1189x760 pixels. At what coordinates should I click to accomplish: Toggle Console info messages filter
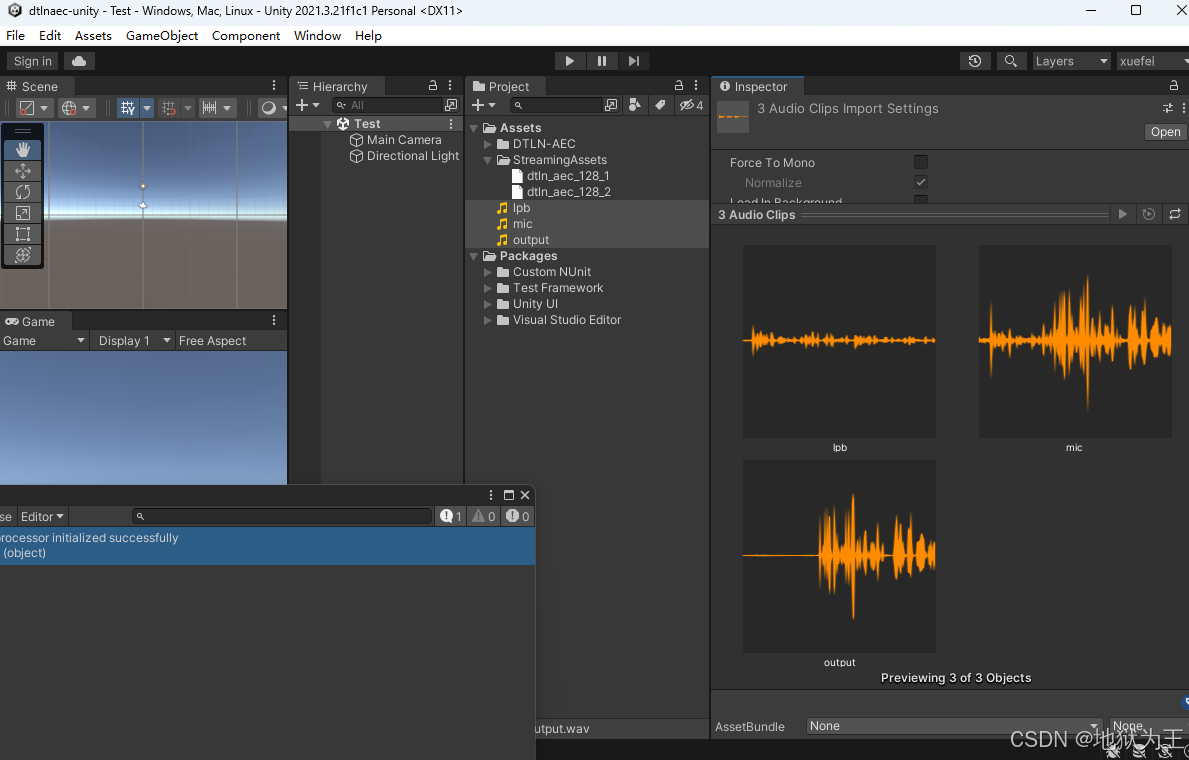click(x=450, y=517)
